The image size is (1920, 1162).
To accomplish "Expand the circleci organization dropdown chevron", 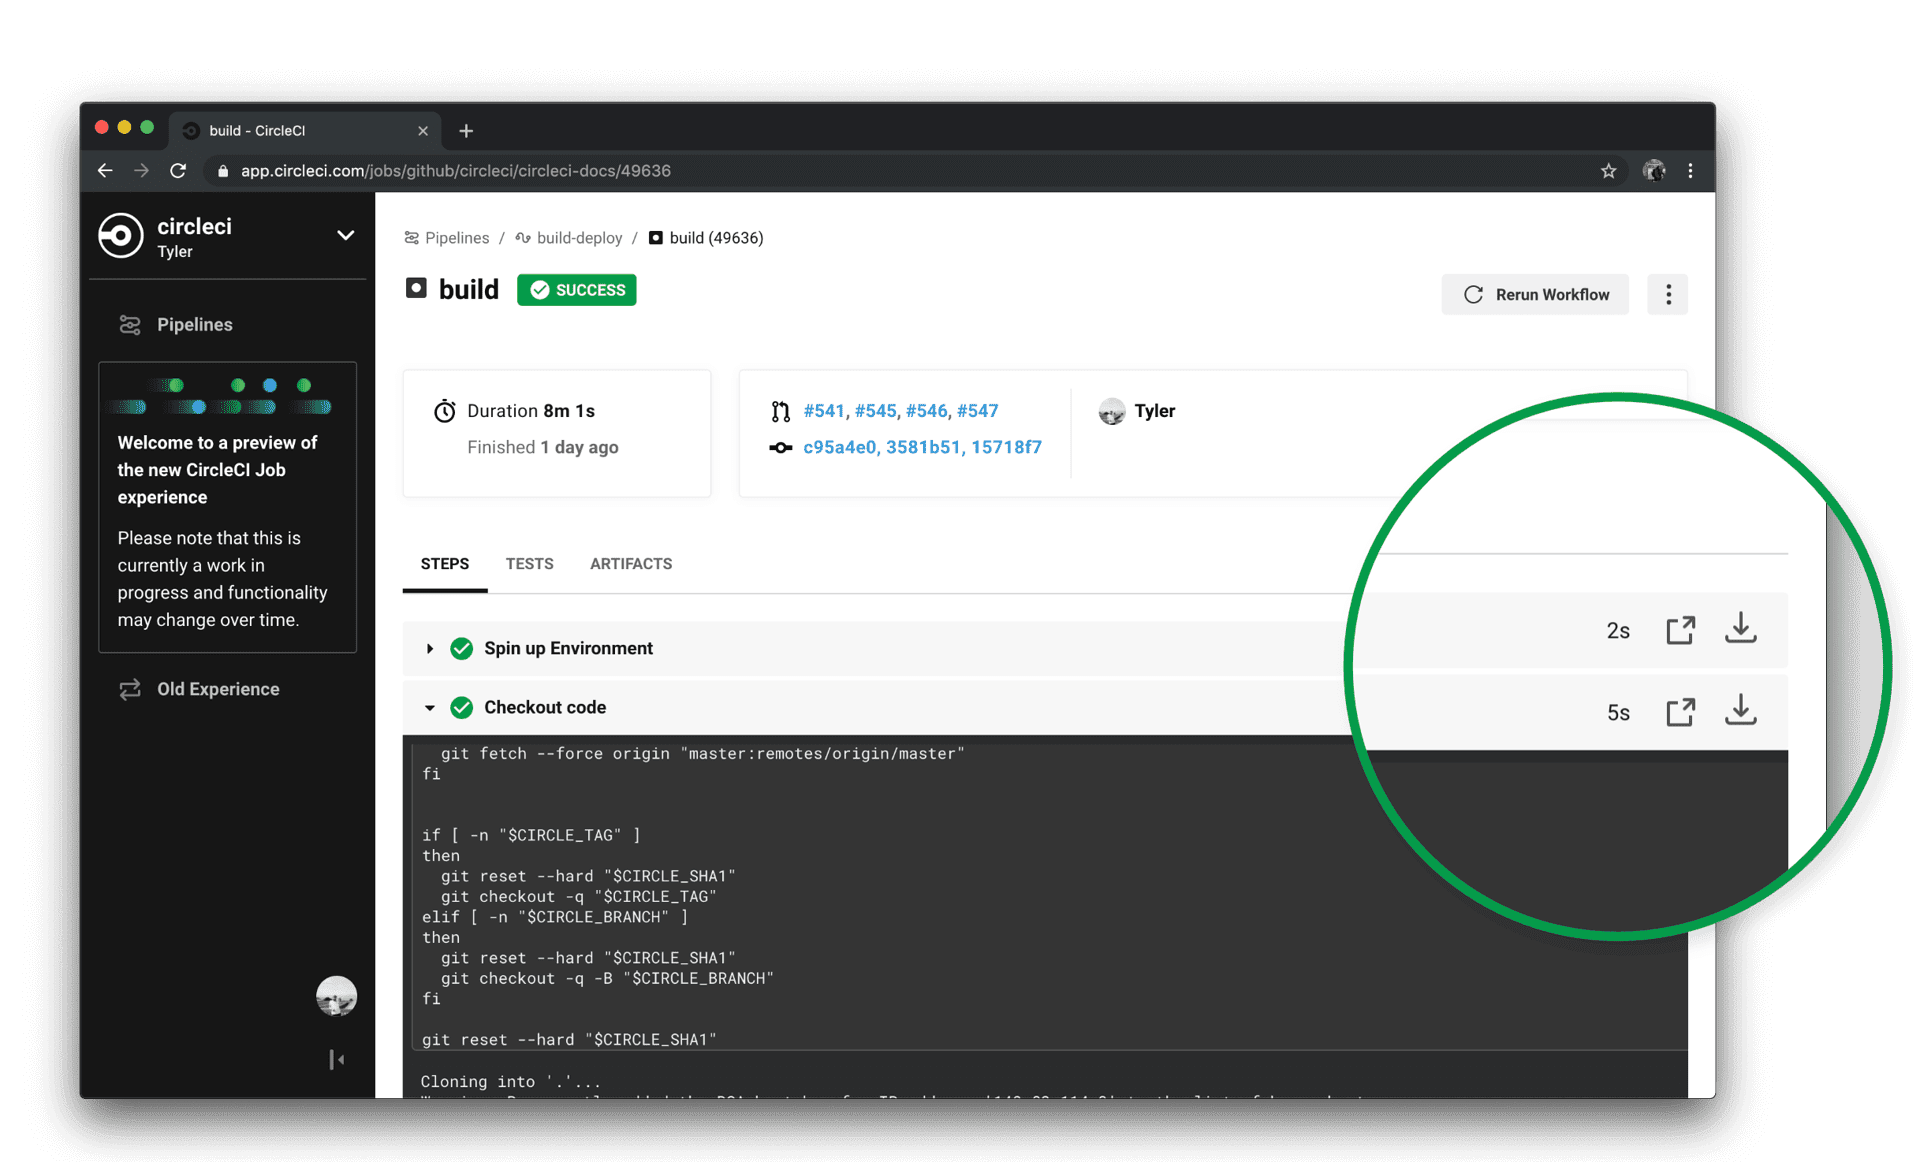I will (345, 236).
